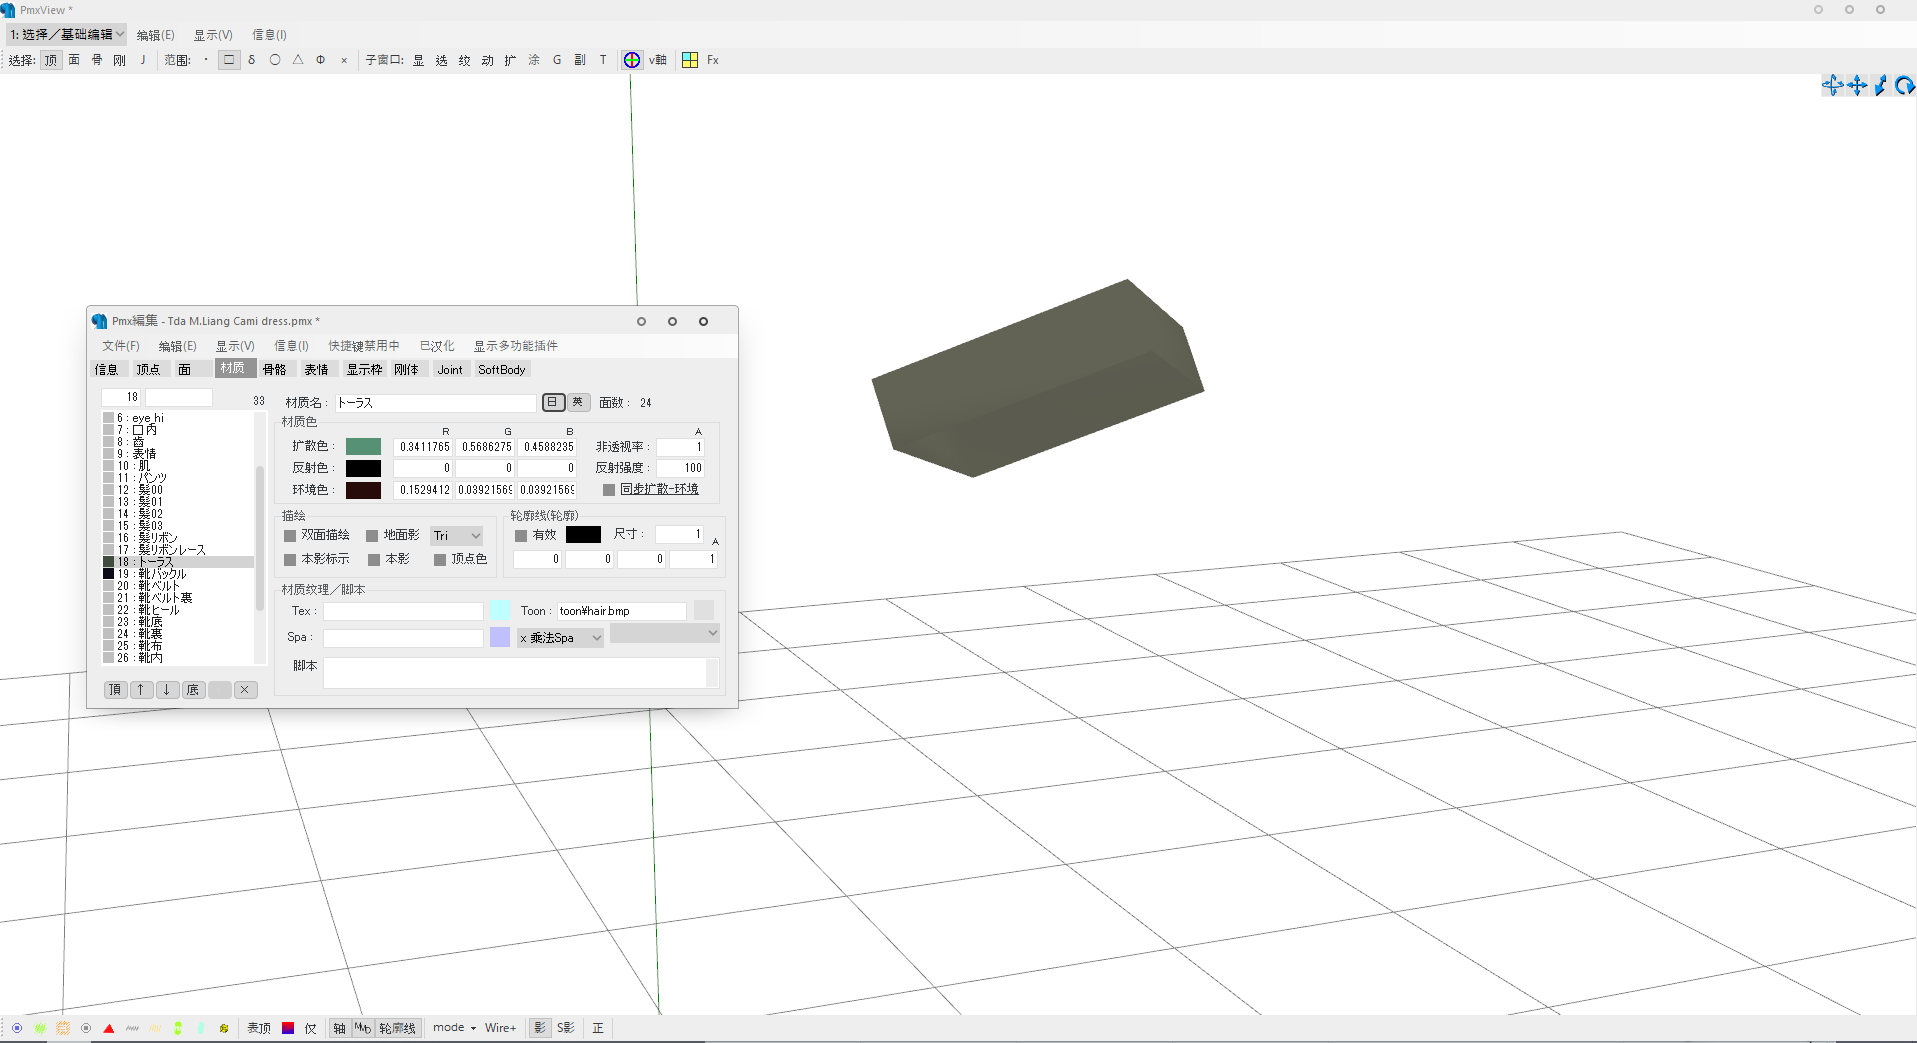Click the yellow-blue grid view icon
Viewport: 1917px width, 1043px height.
pyautogui.click(x=690, y=60)
